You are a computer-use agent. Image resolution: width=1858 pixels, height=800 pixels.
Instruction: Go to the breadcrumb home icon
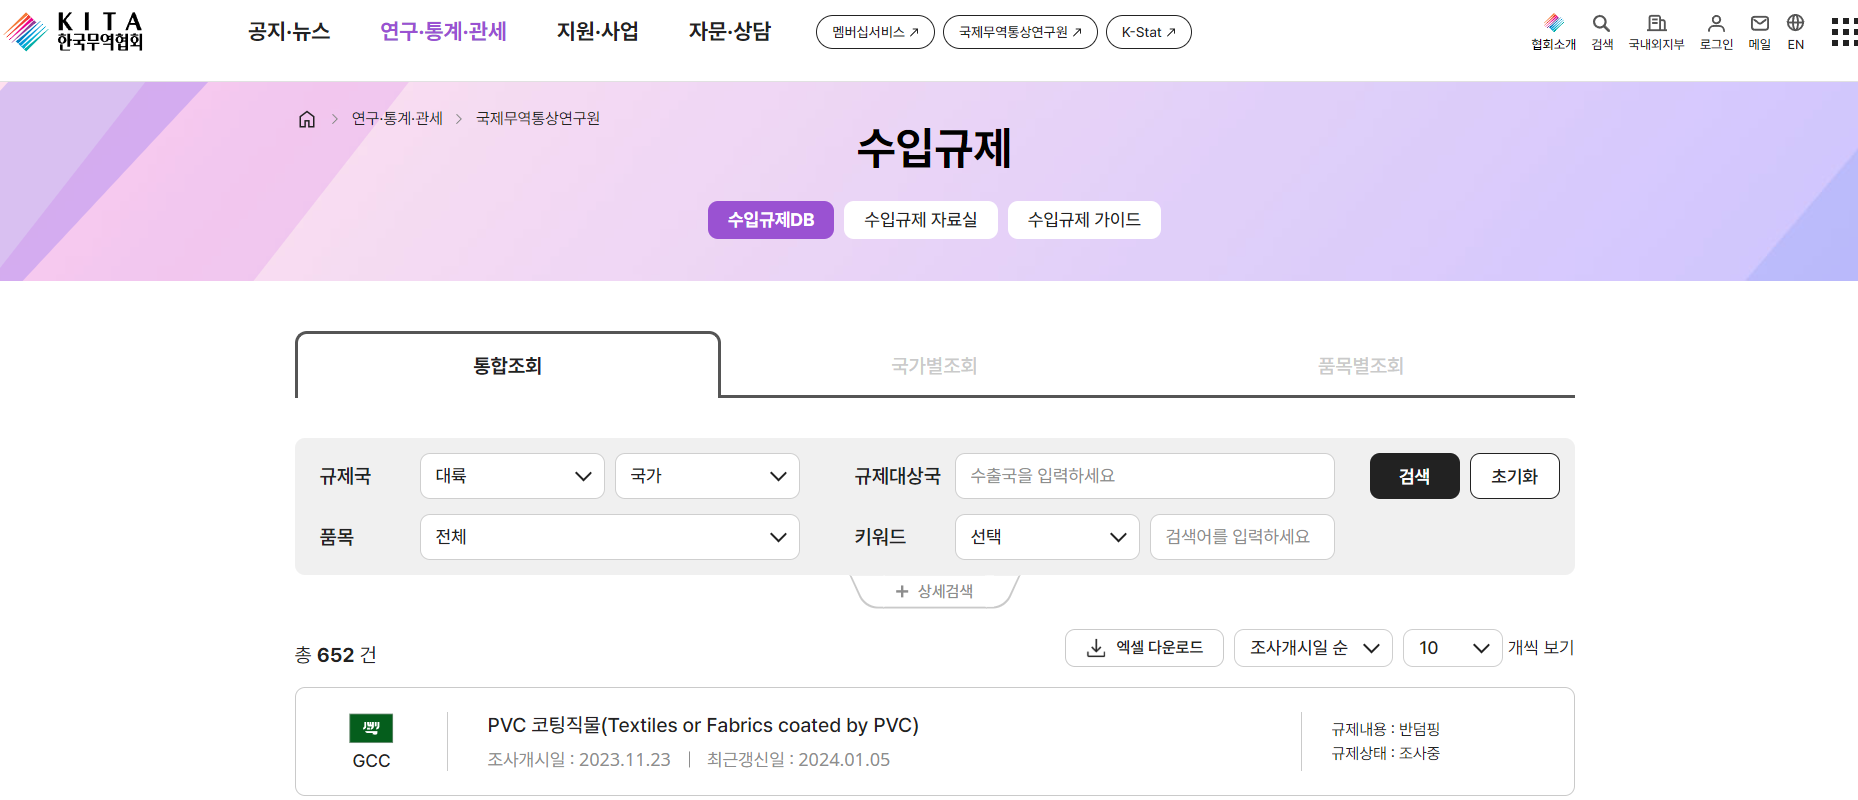tap(307, 119)
